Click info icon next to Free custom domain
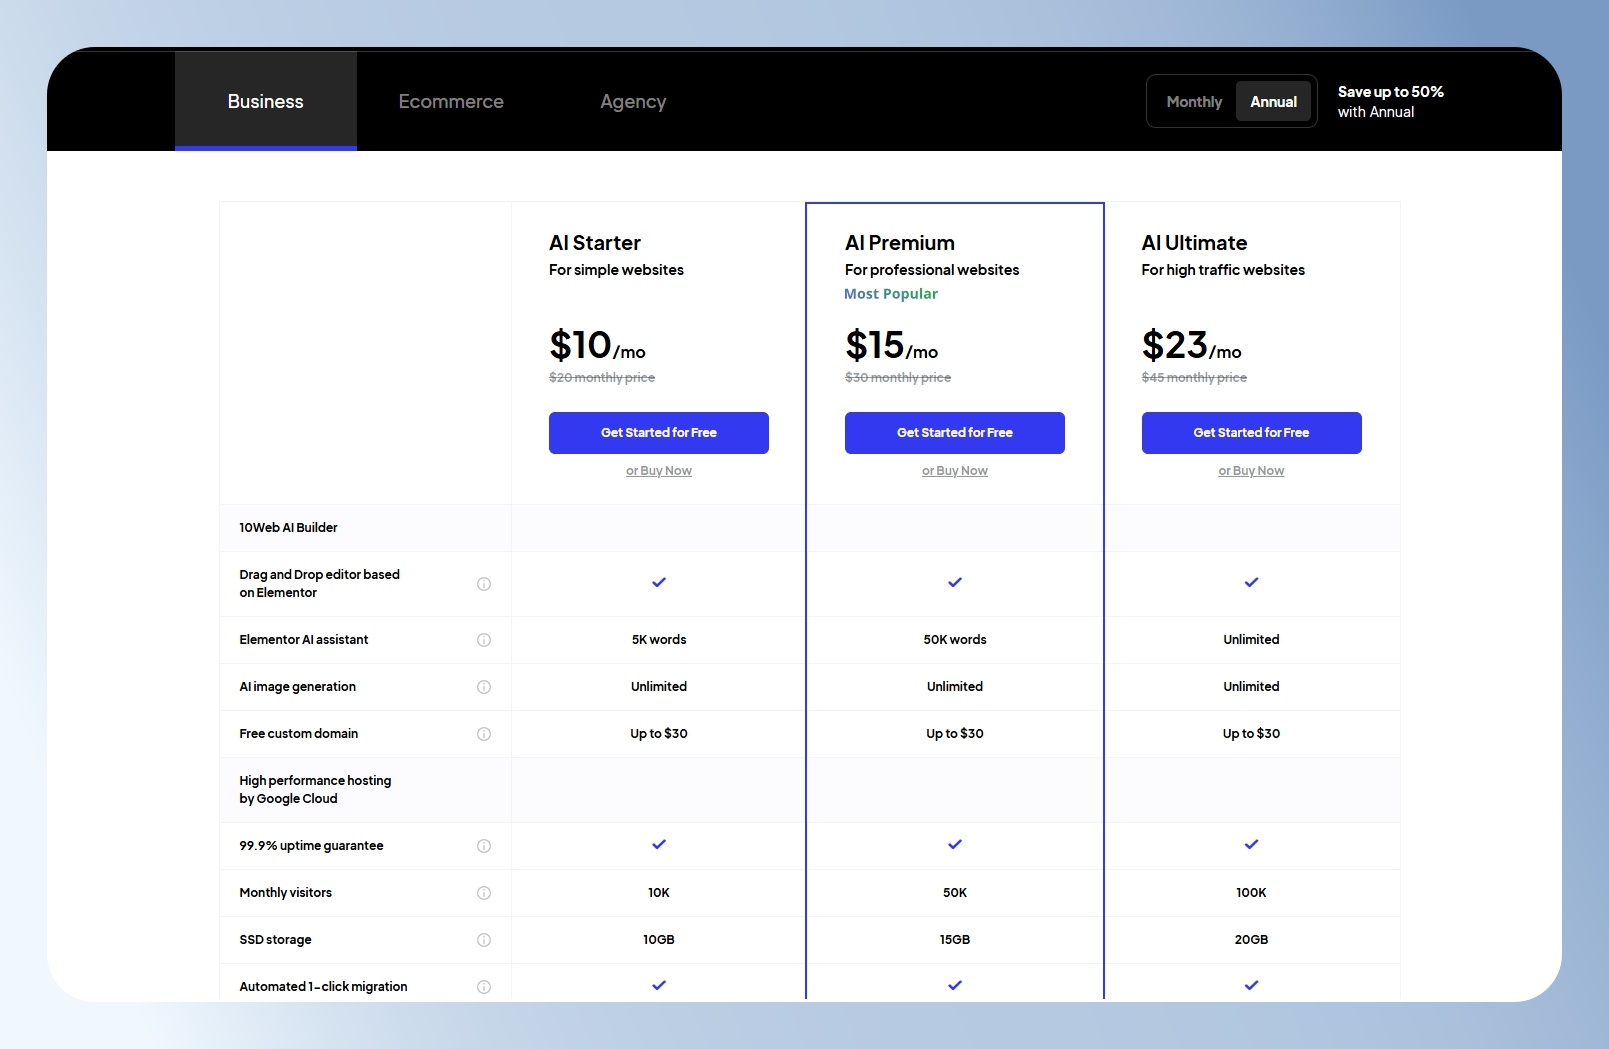Image resolution: width=1609 pixels, height=1049 pixels. pyautogui.click(x=484, y=734)
